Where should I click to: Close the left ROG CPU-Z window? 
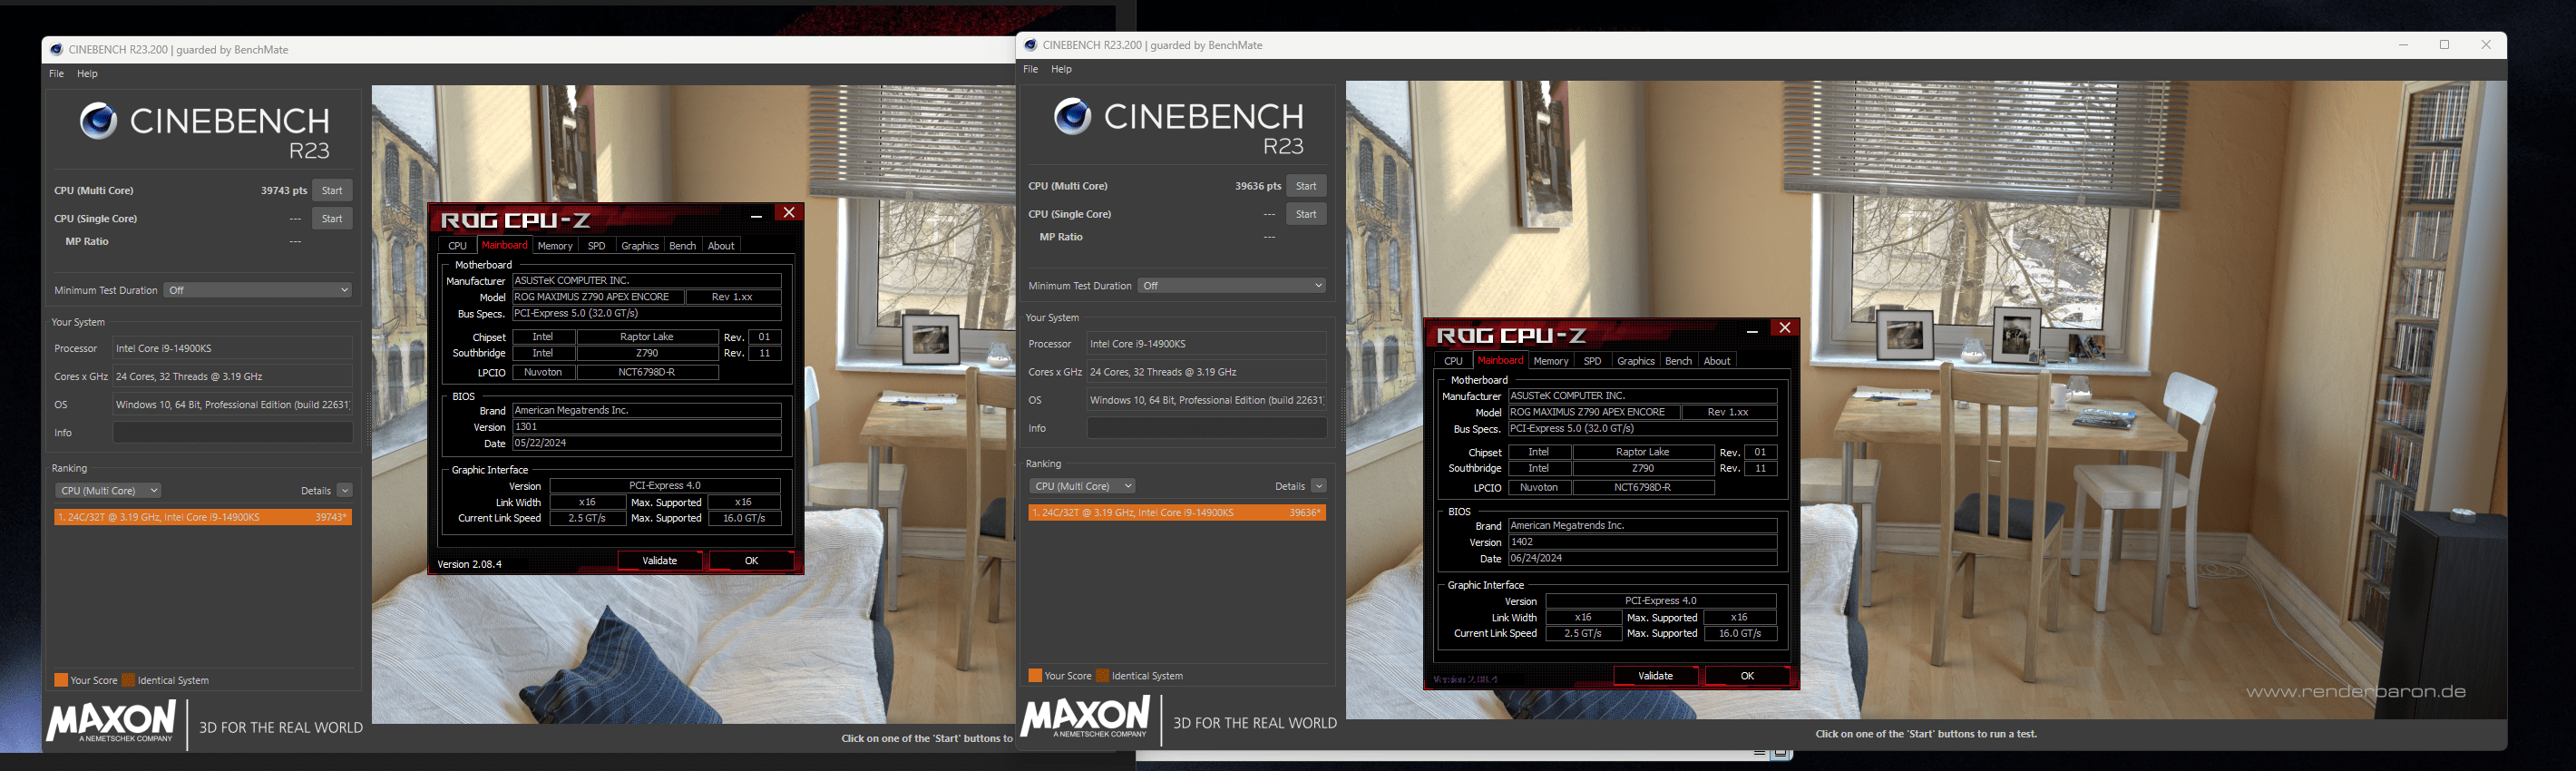[788, 213]
